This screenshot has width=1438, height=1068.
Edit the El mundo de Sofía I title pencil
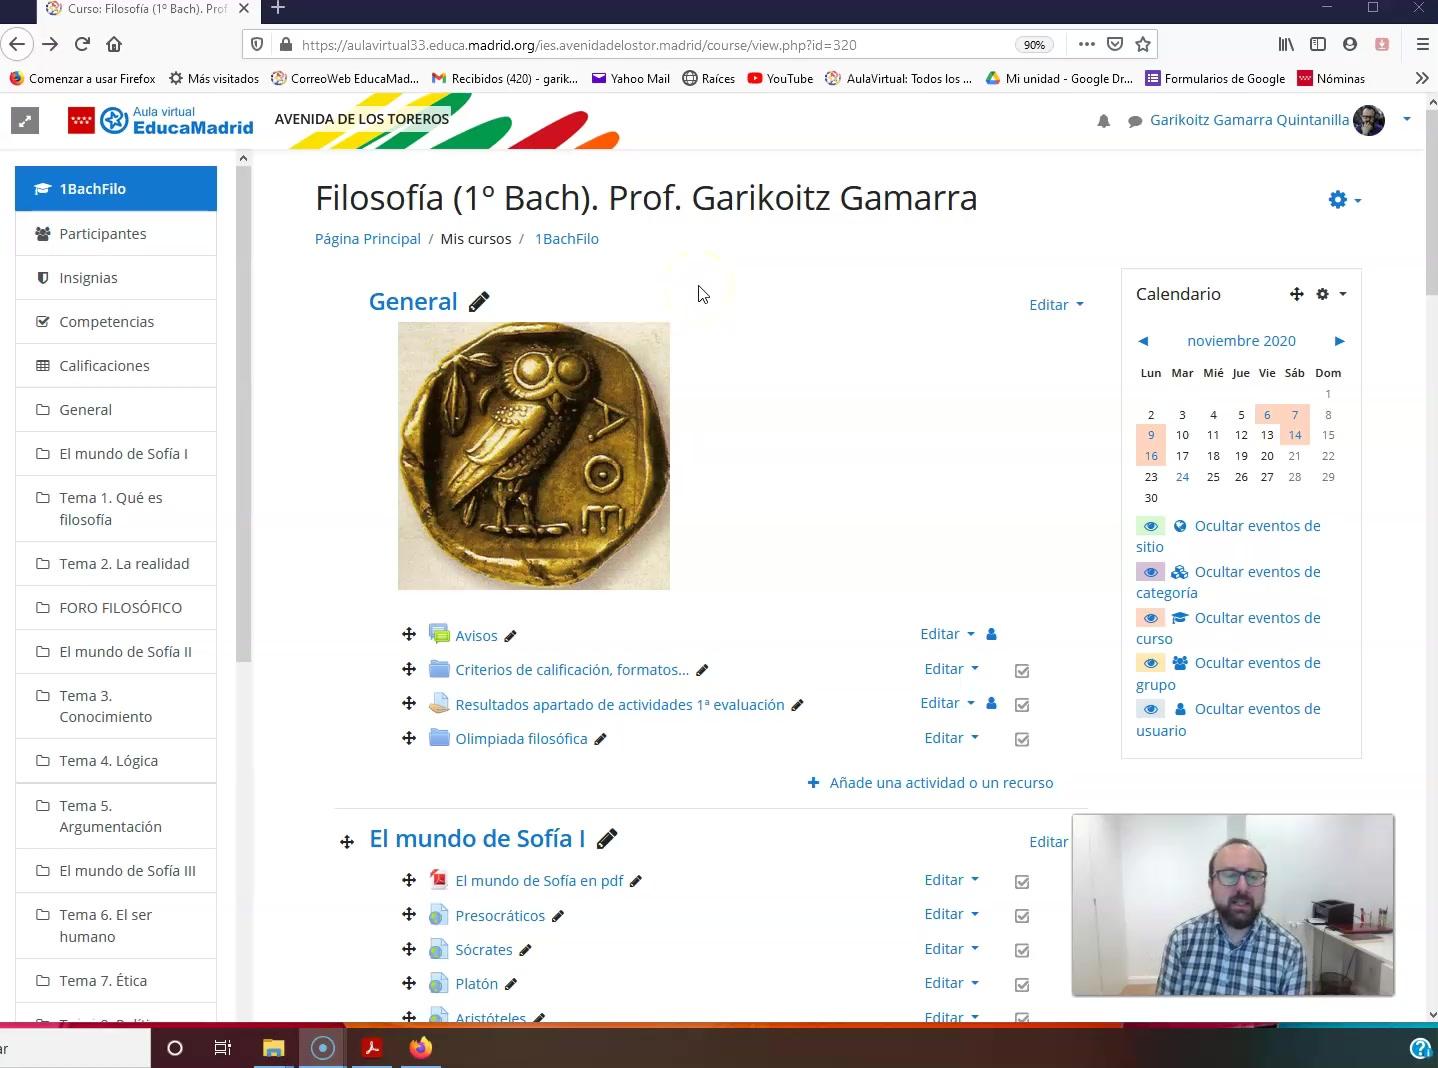point(606,839)
